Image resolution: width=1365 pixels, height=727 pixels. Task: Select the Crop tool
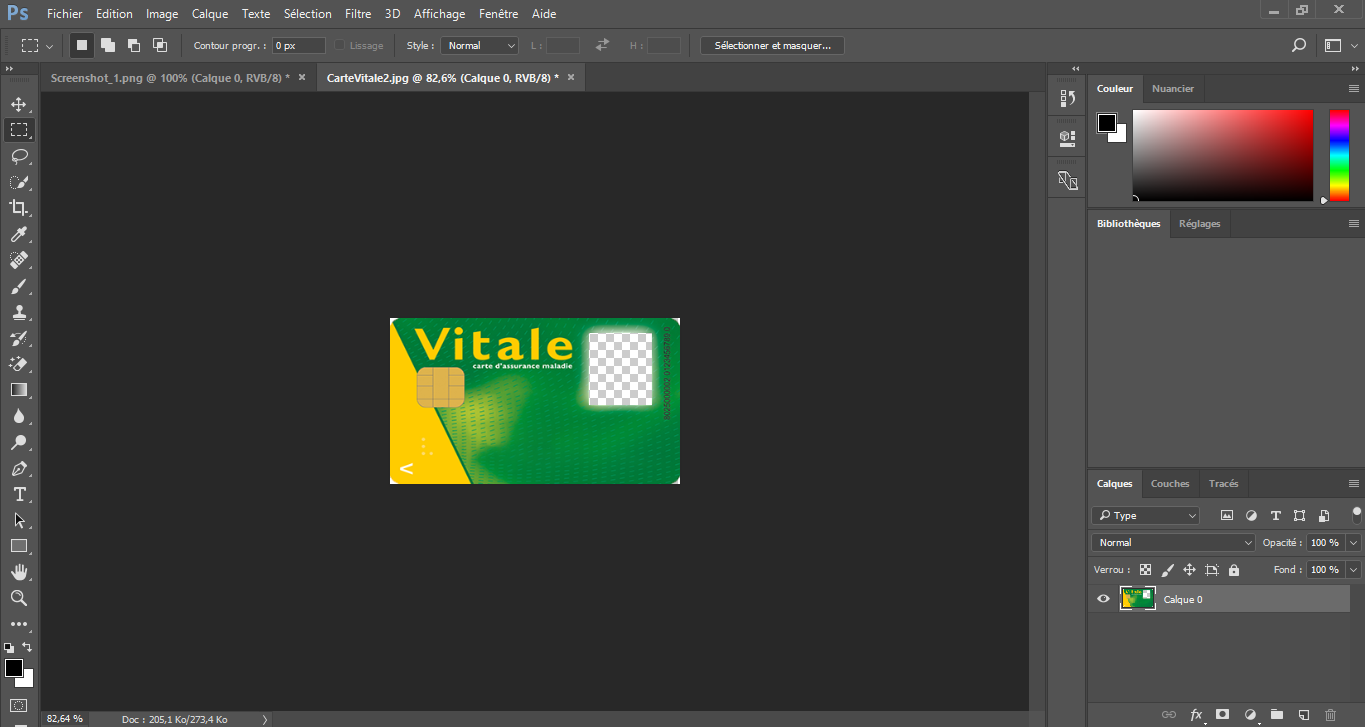(x=18, y=208)
